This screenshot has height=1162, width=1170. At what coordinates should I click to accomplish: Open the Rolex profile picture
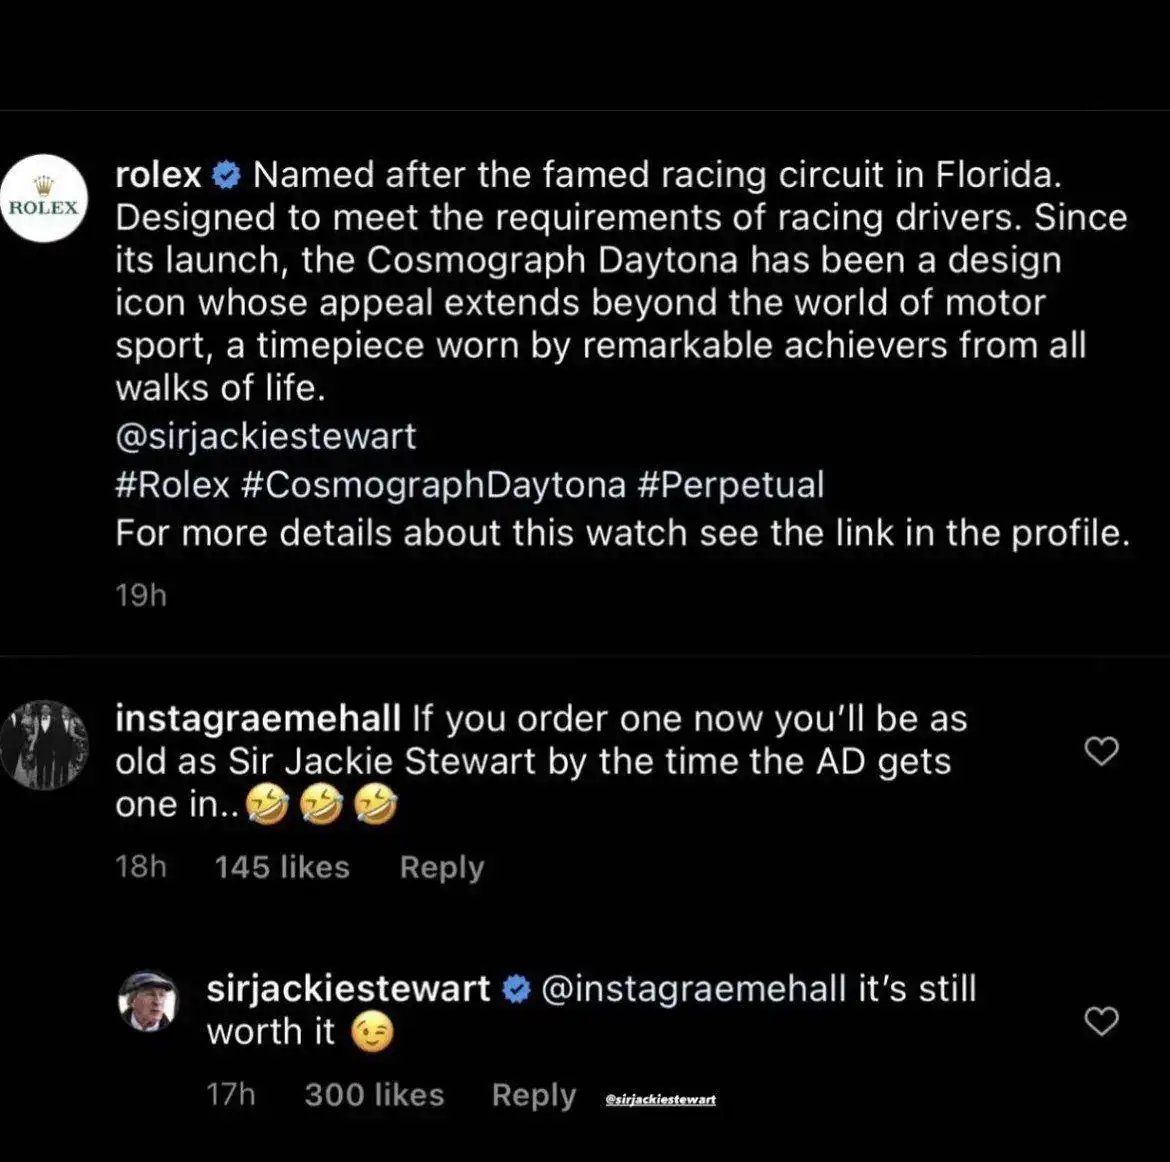[x=44, y=198]
